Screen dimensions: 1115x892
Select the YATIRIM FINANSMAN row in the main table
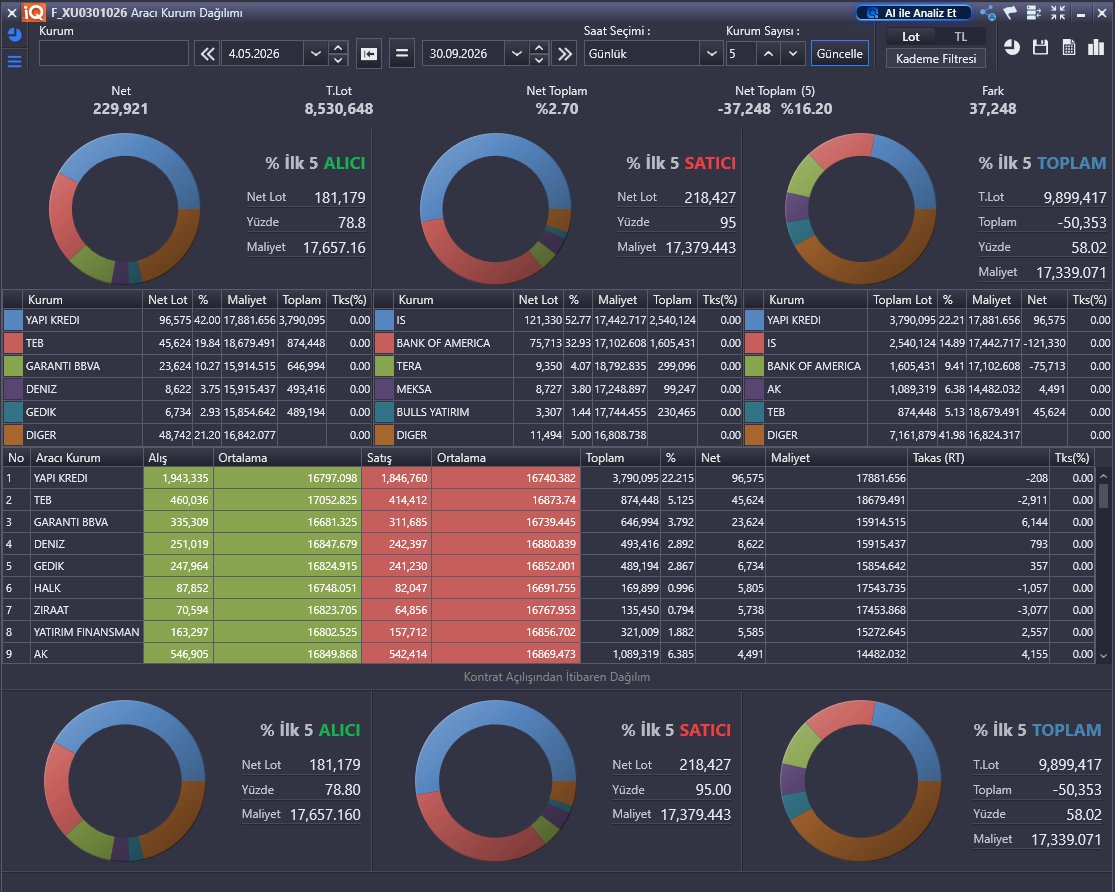click(549, 632)
